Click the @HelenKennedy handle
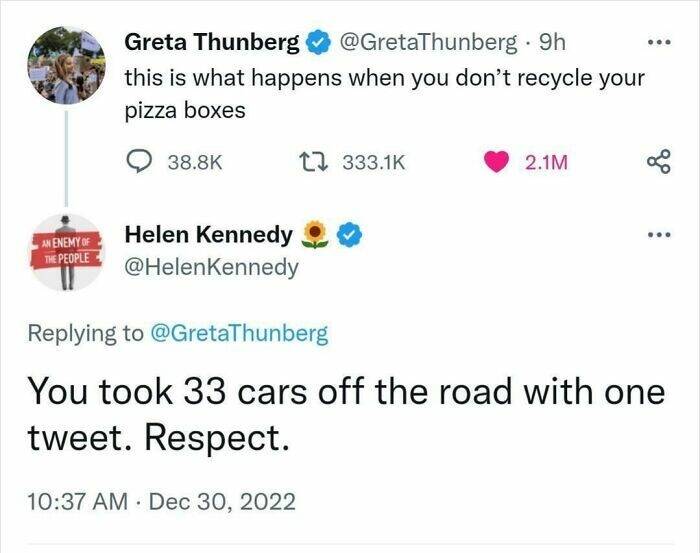The width and height of the screenshot is (700, 553). point(211,266)
